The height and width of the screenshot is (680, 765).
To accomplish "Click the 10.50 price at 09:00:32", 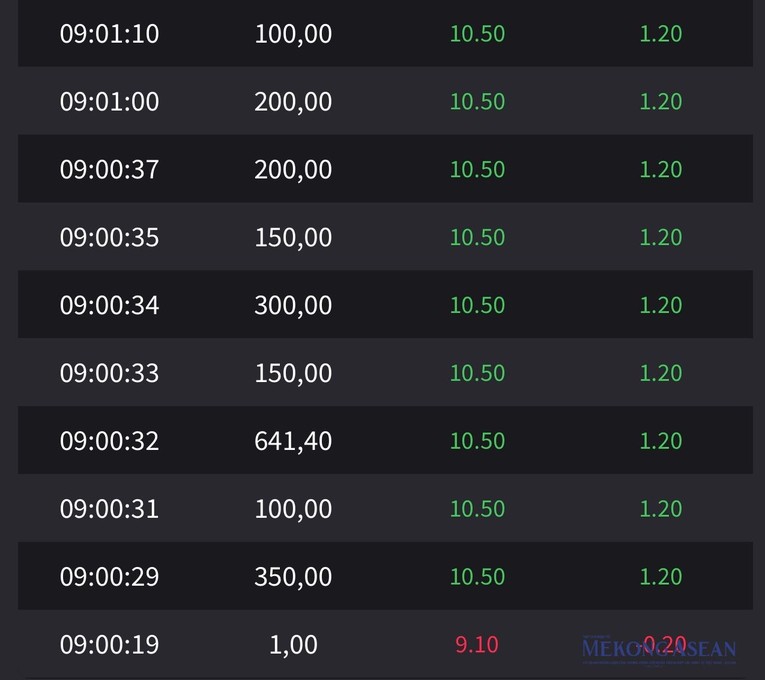I will point(477,441).
